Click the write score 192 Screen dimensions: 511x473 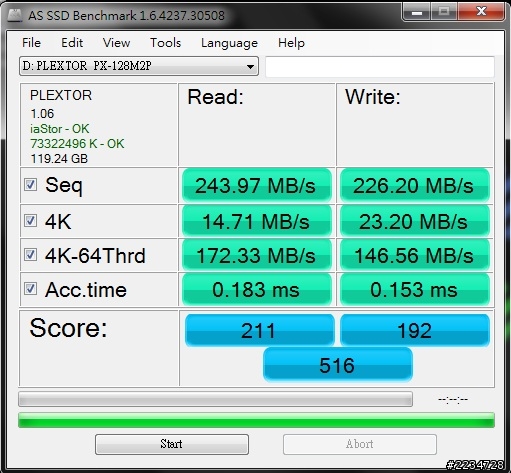pyautogui.click(x=415, y=330)
